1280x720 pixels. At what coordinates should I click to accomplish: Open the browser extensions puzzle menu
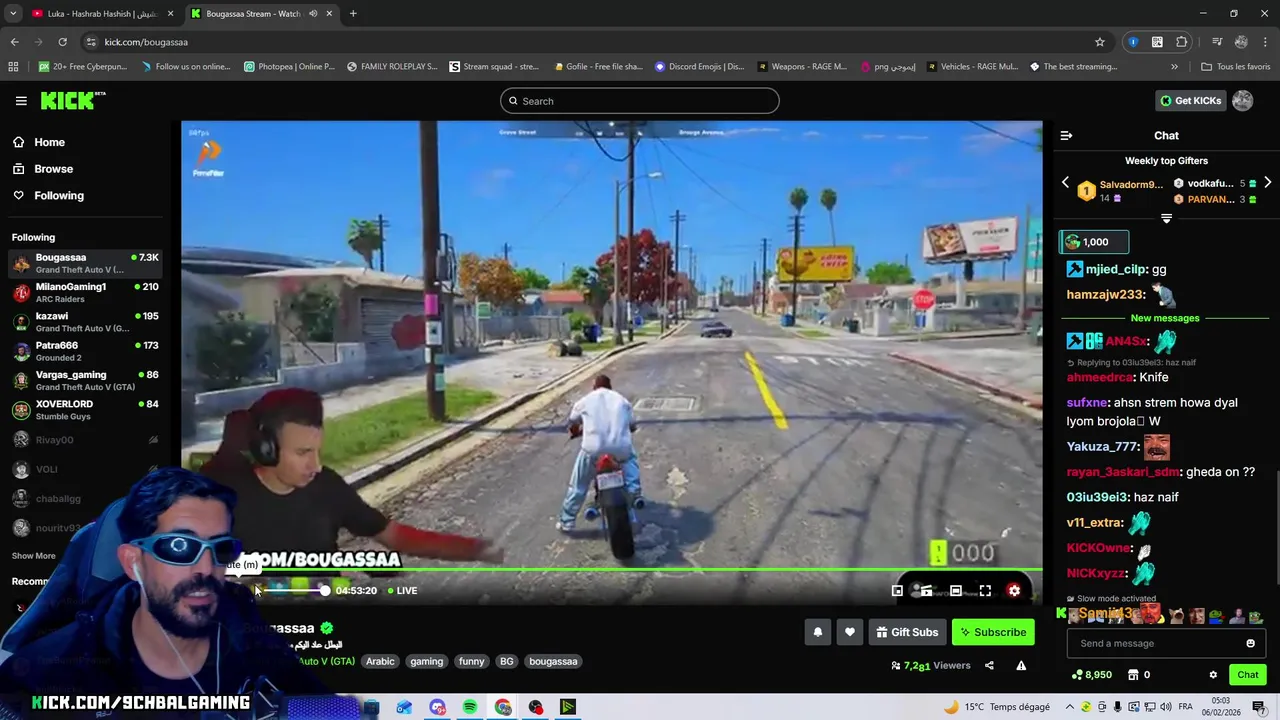(x=1182, y=42)
